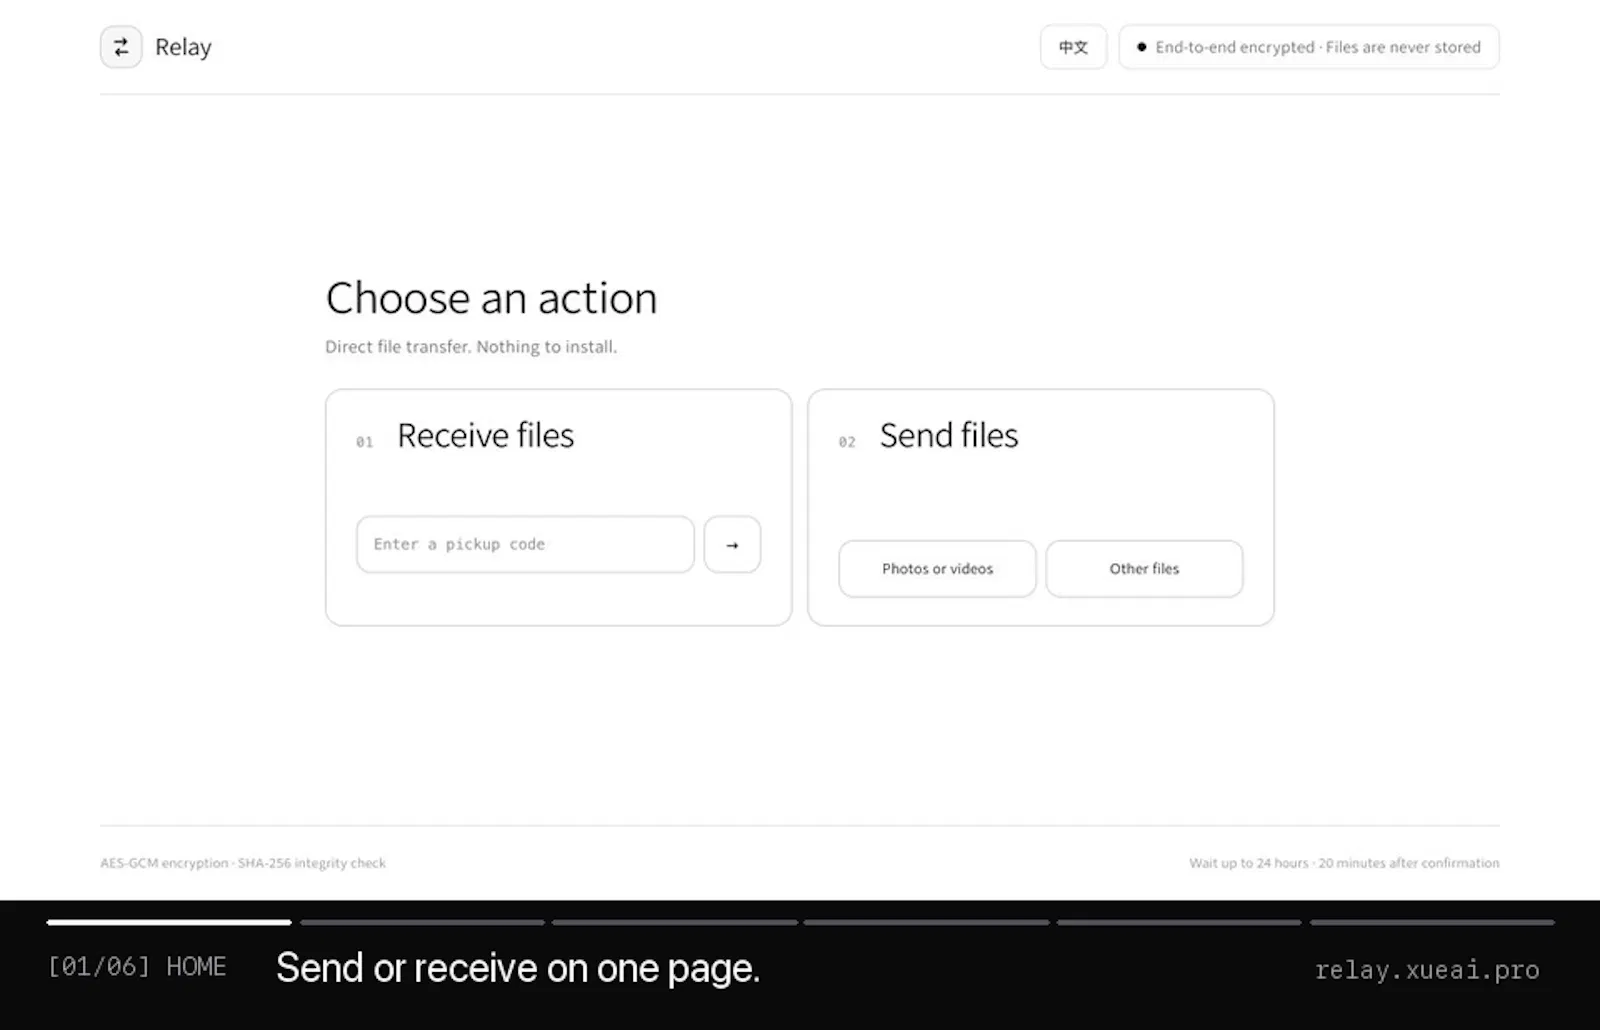Click the relay.xueai.pro address text
The width and height of the screenshot is (1600, 1030).
coord(1427,969)
